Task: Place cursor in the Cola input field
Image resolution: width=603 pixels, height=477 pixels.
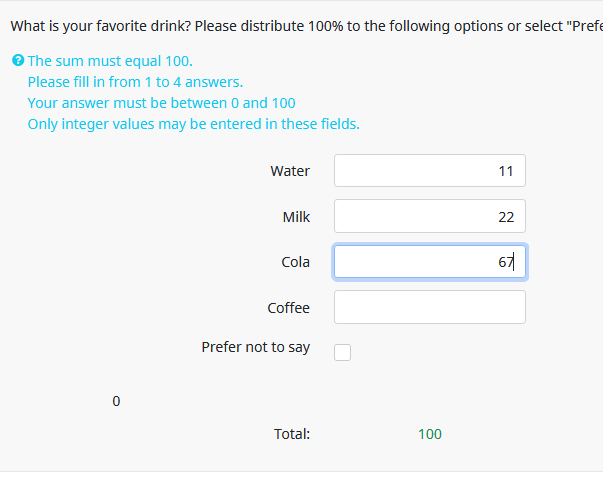Action: coord(429,262)
